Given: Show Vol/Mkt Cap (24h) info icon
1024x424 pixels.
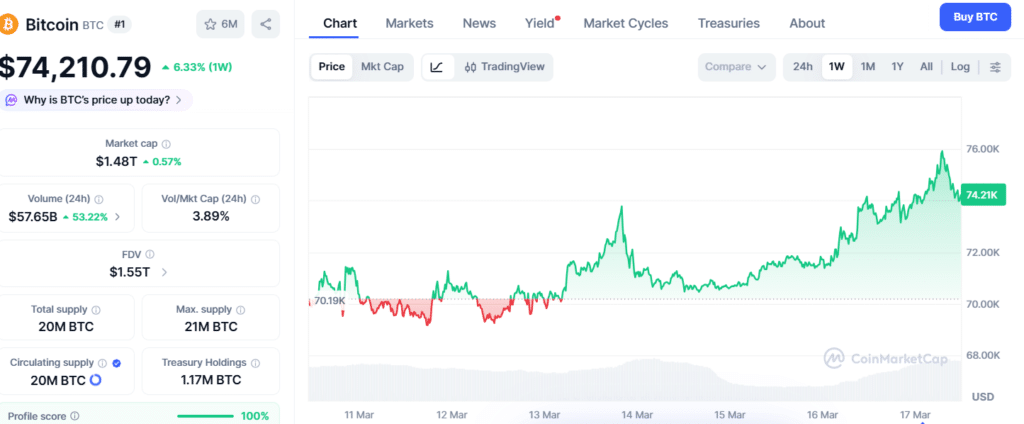Looking at the screenshot, I should point(255,199).
